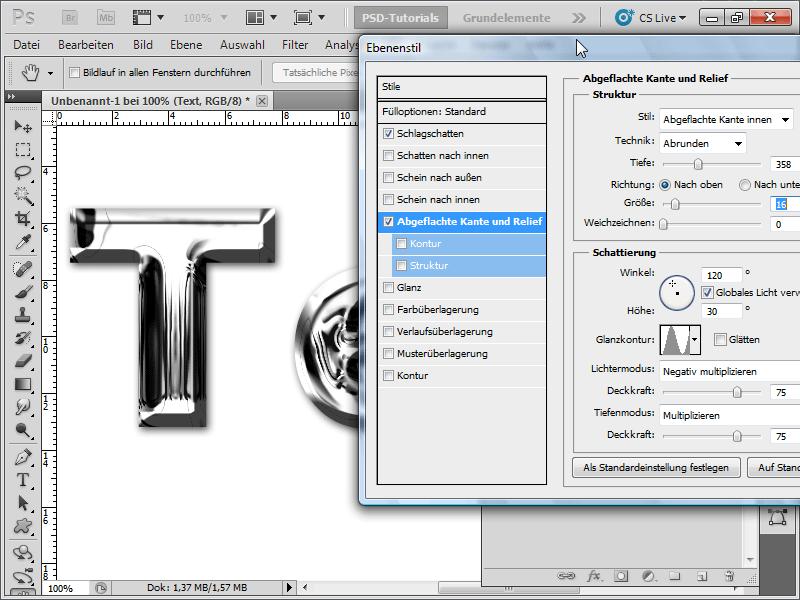Select the Nach oben radio button
The width and height of the screenshot is (800, 600).
[665, 185]
